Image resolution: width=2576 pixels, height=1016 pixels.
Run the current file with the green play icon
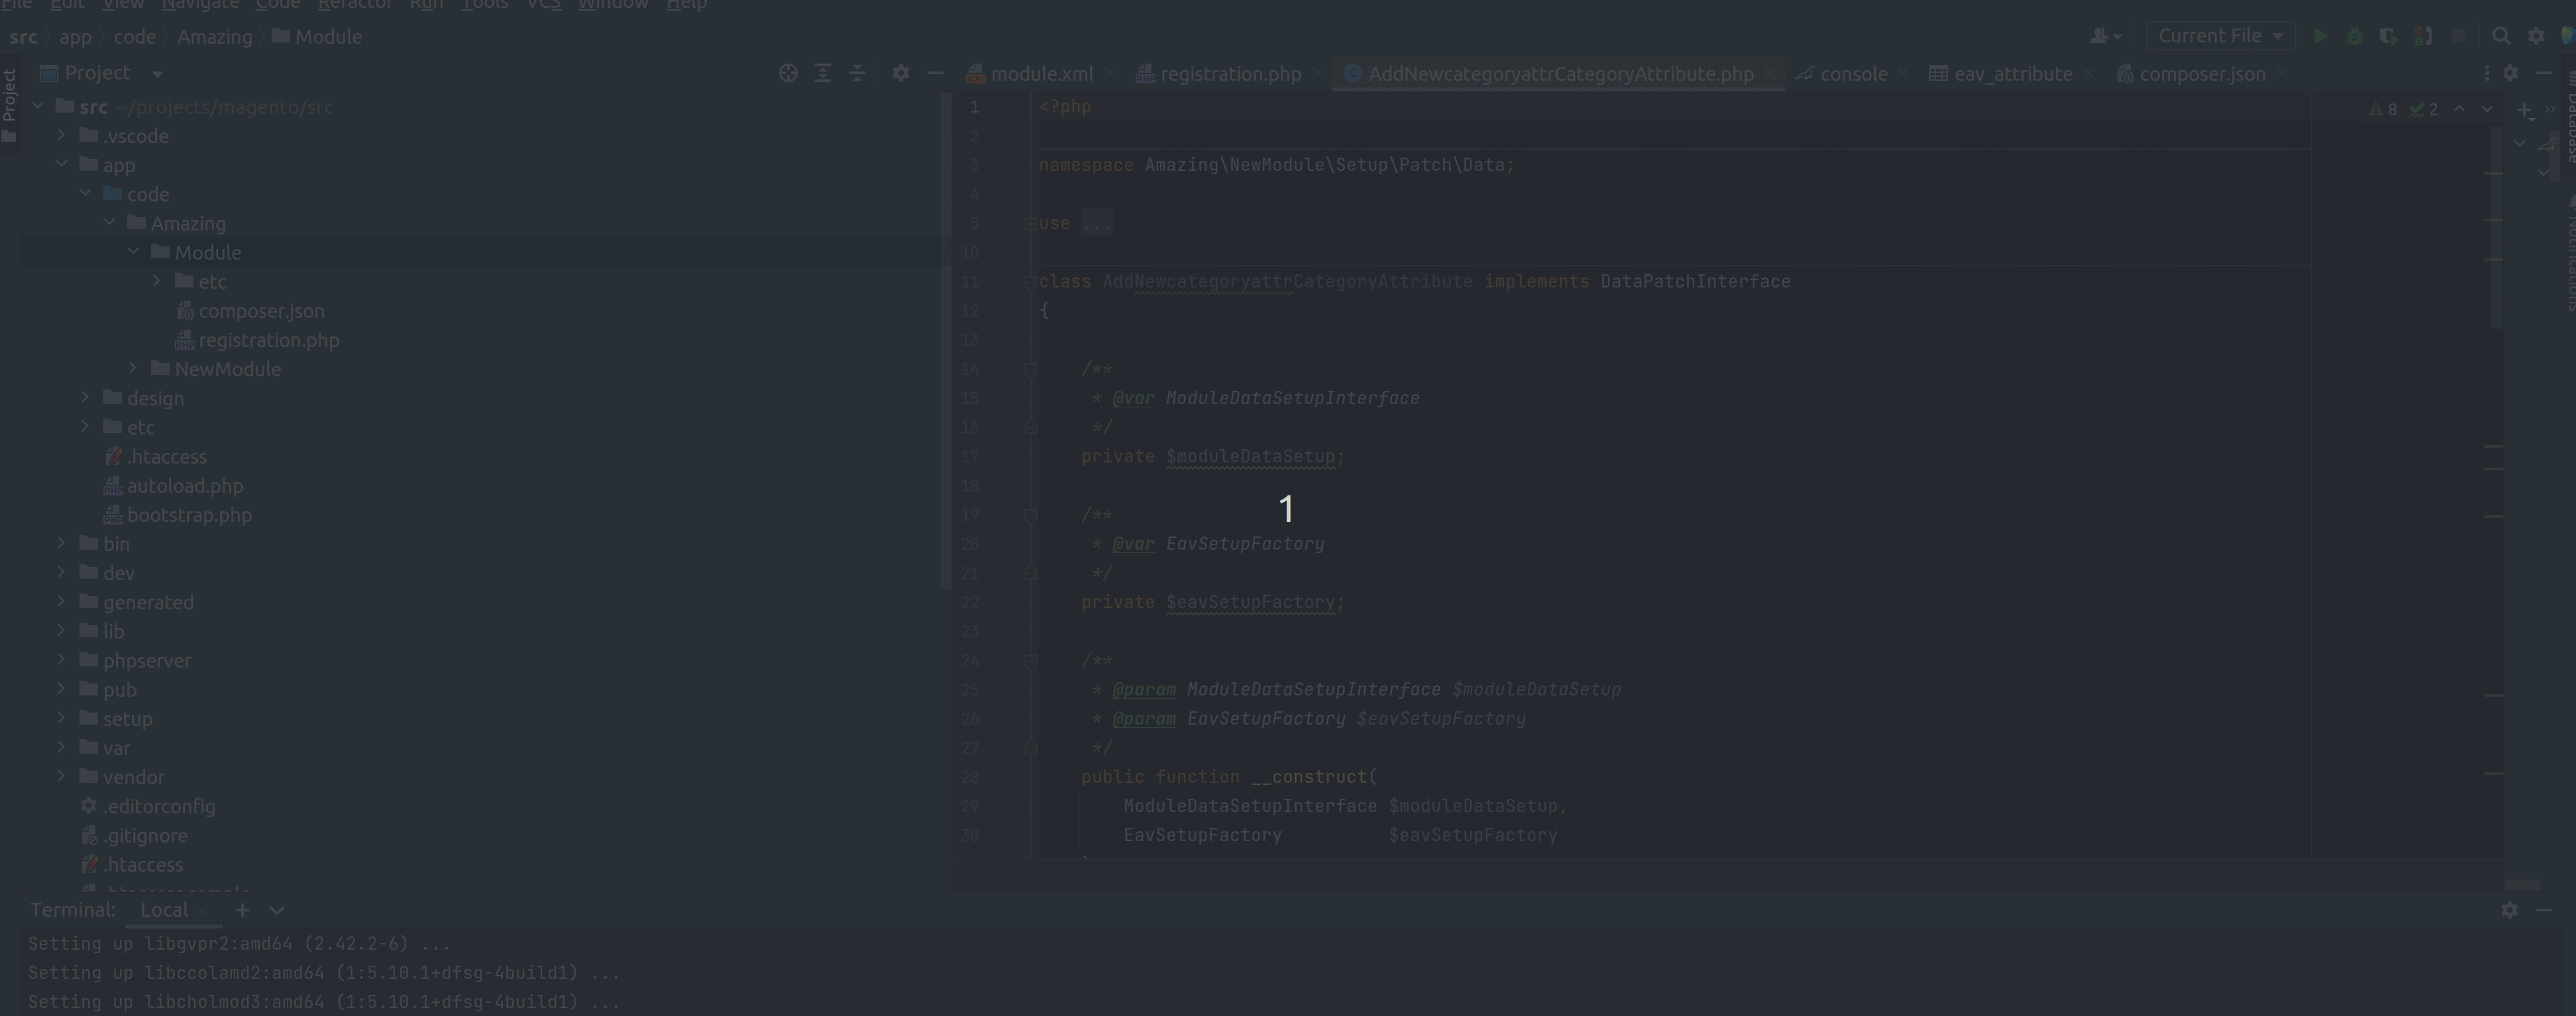click(2320, 36)
